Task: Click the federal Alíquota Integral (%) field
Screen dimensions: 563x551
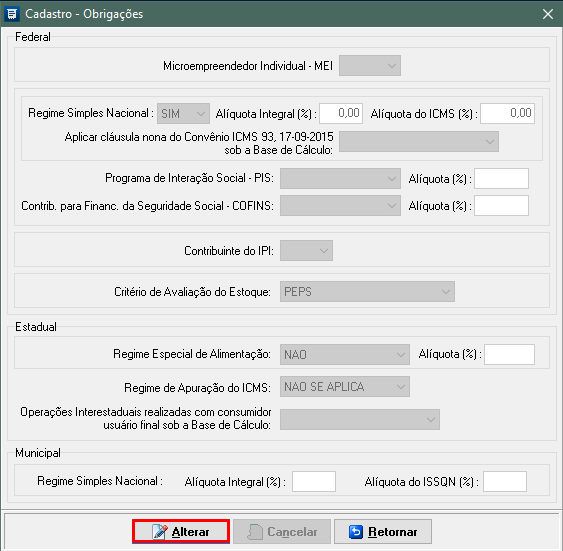Action: pos(341,113)
